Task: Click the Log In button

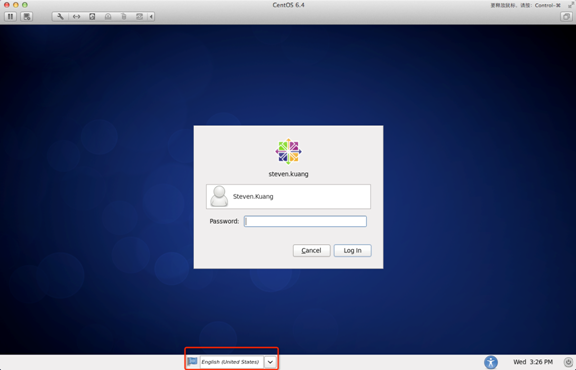Action: [353, 251]
